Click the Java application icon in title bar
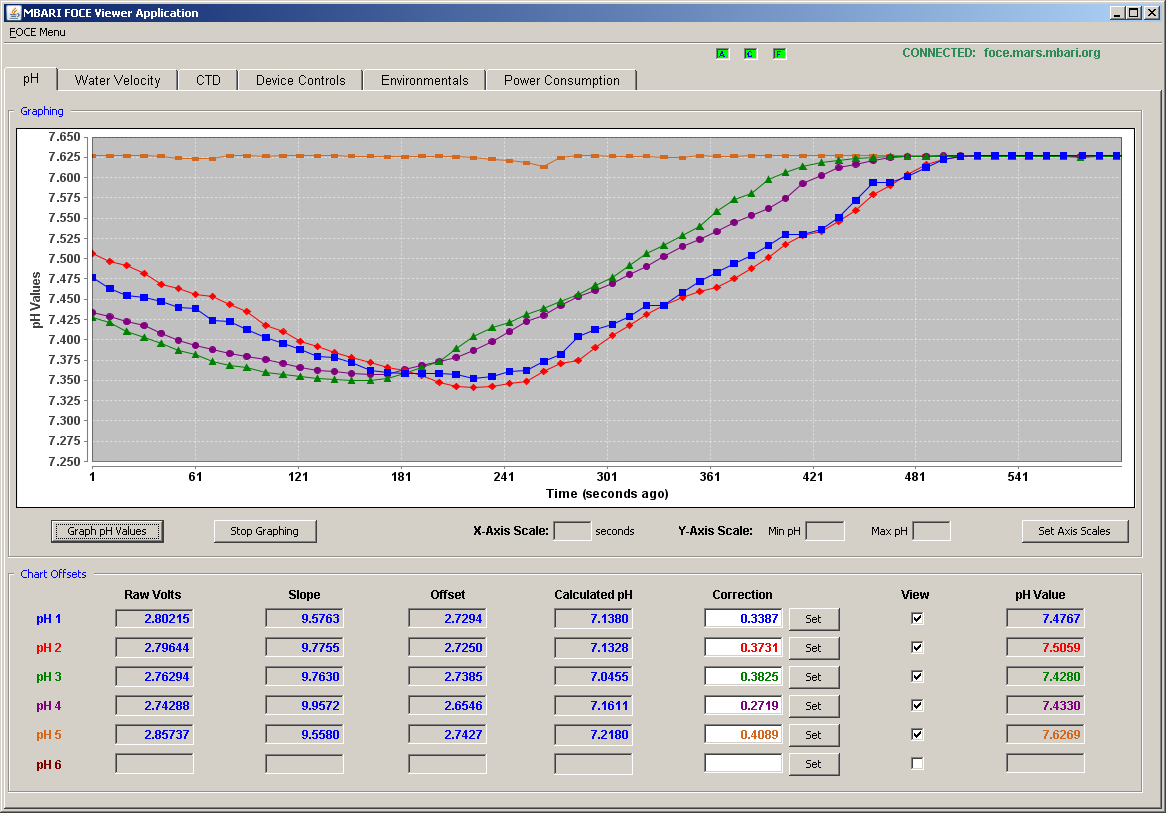 13,13
